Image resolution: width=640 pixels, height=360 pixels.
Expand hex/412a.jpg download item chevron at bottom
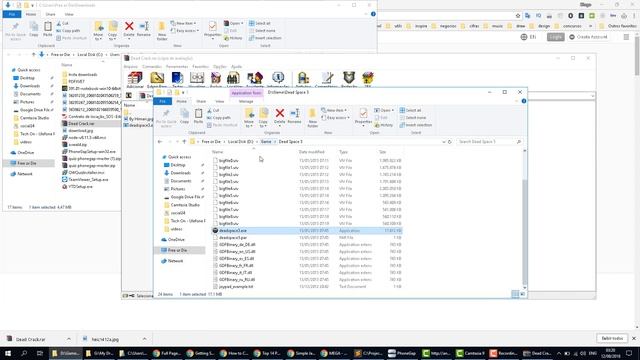(x=144, y=339)
